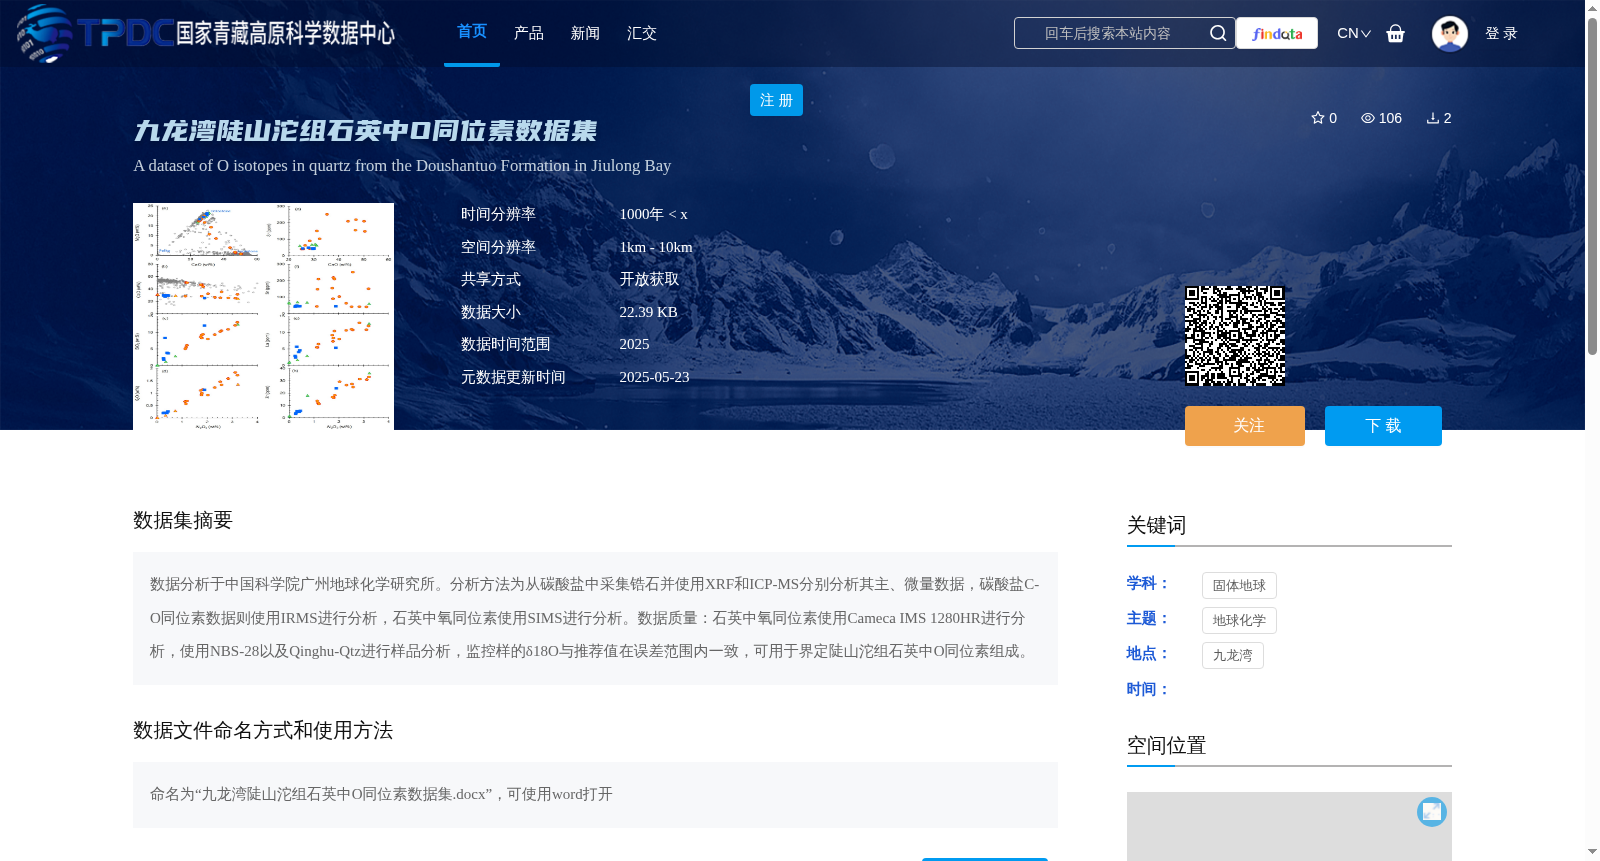1600x861 pixels.
Task: Go to the 首页 tab
Action: (472, 32)
